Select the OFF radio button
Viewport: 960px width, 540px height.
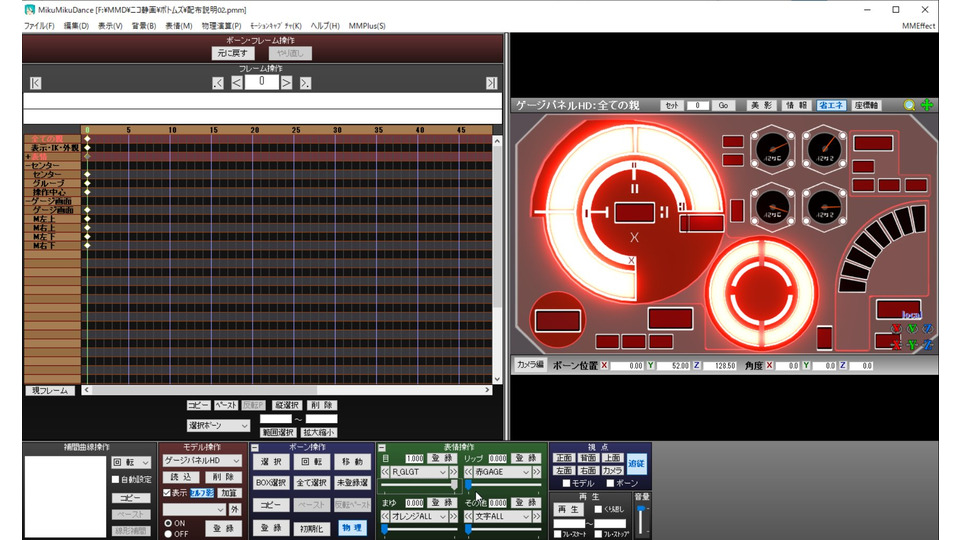(168, 534)
